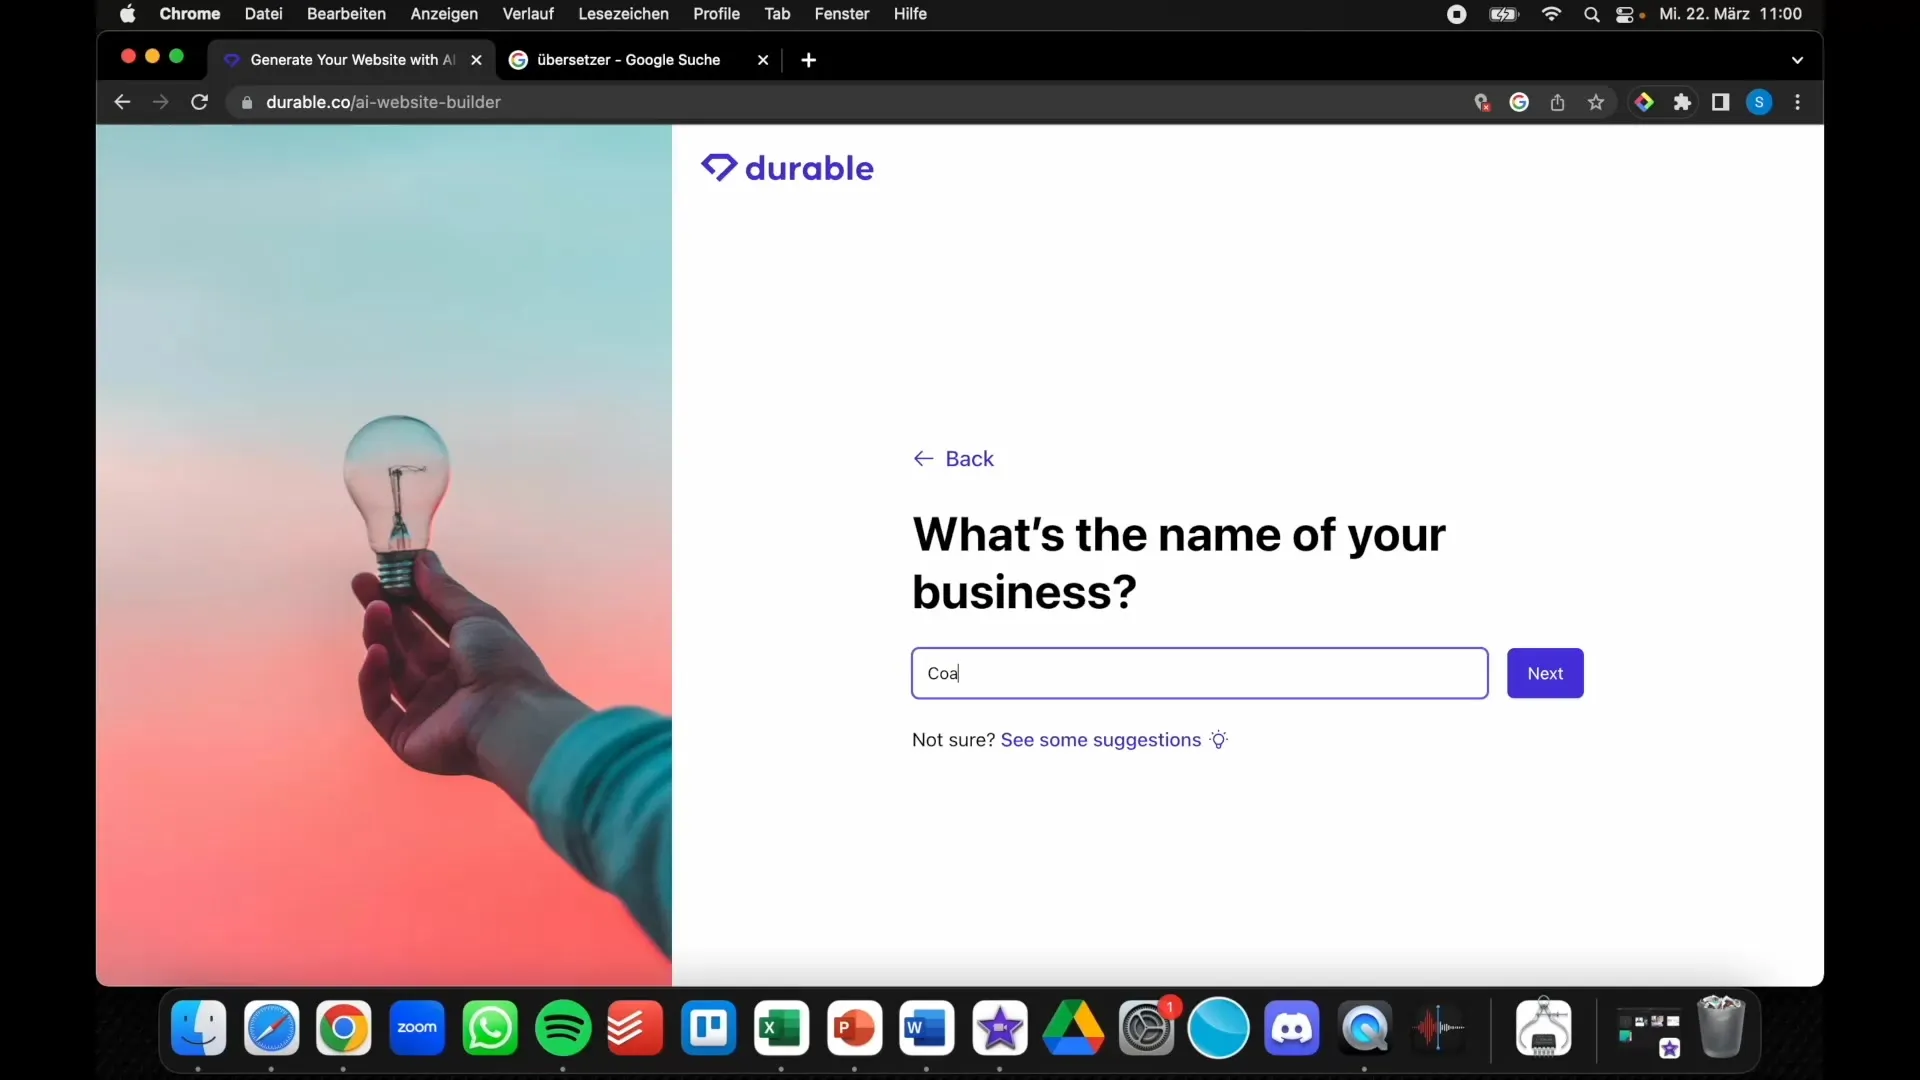1920x1080 pixels.
Task: Open the Anzeigen menu
Action: (x=444, y=14)
